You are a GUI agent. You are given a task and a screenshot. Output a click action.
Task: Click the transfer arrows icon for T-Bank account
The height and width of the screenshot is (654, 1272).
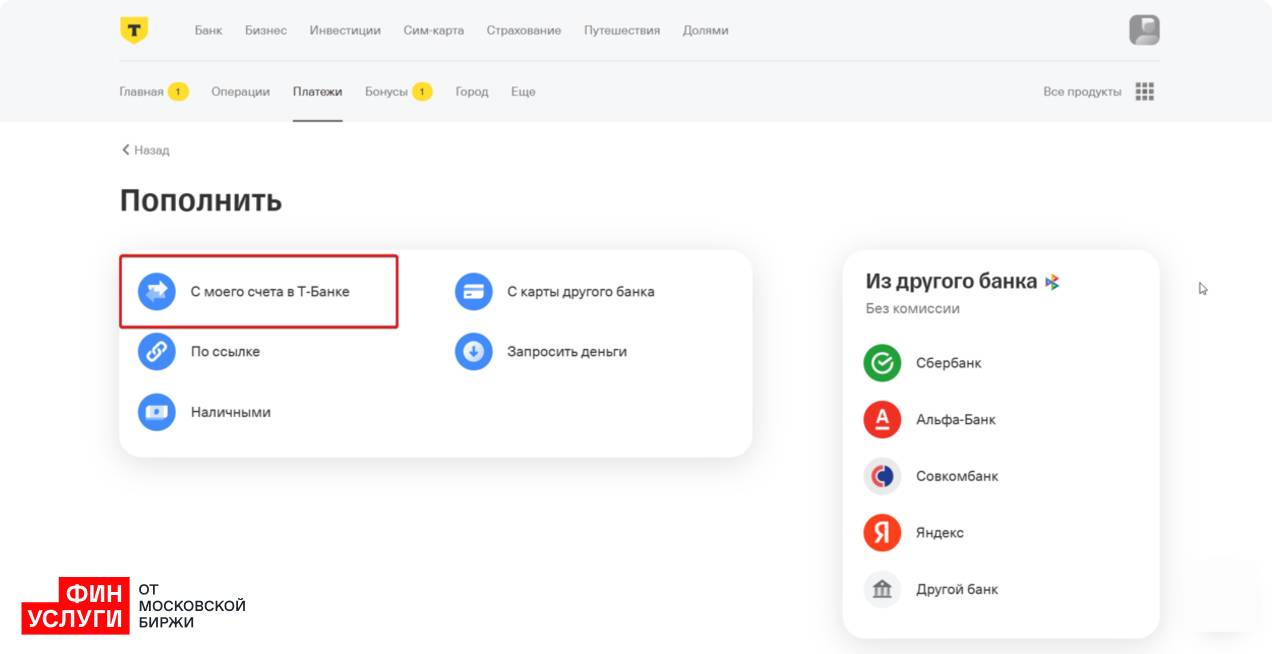tap(157, 292)
